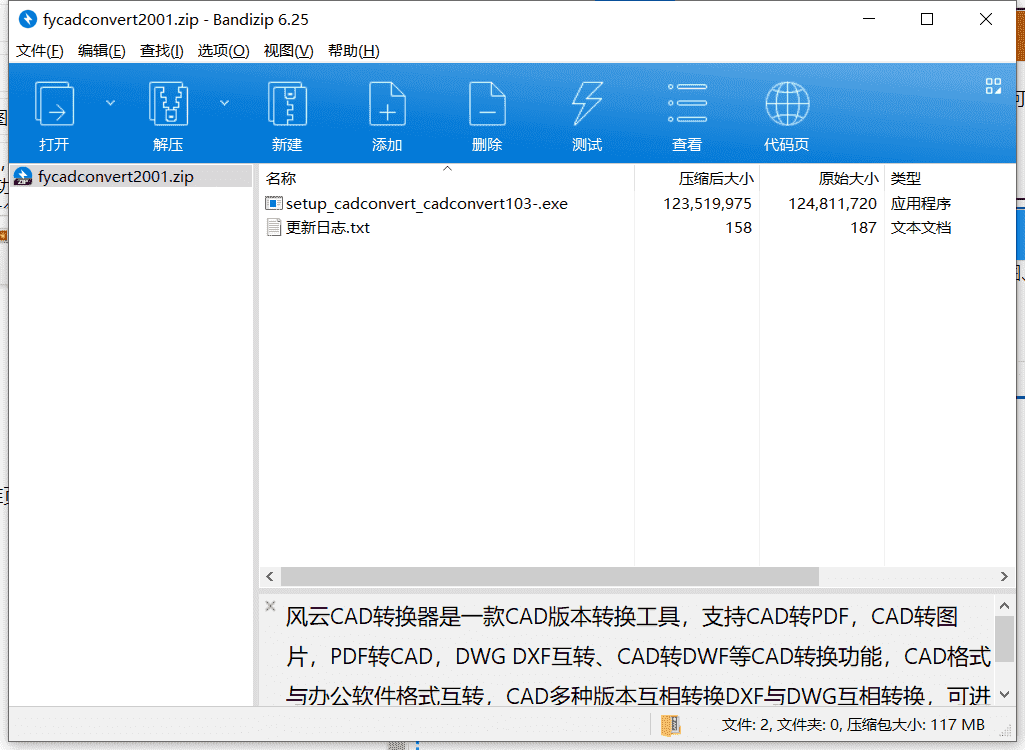1025x750 pixels.
Task: Click the View (查看) list icon
Action: pos(687,103)
